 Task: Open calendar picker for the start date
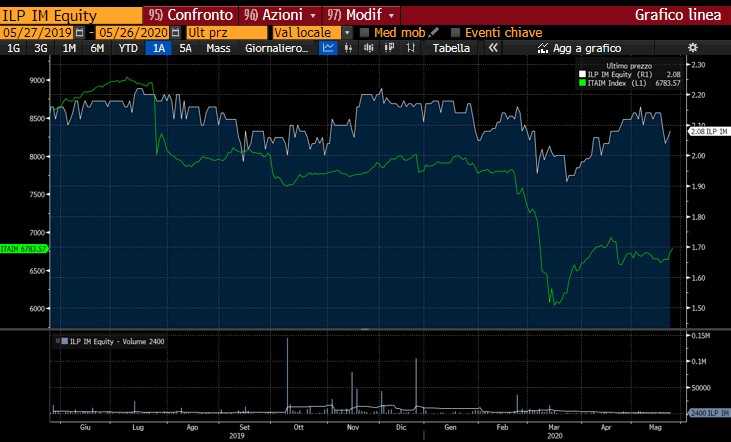(x=80, y=33)
